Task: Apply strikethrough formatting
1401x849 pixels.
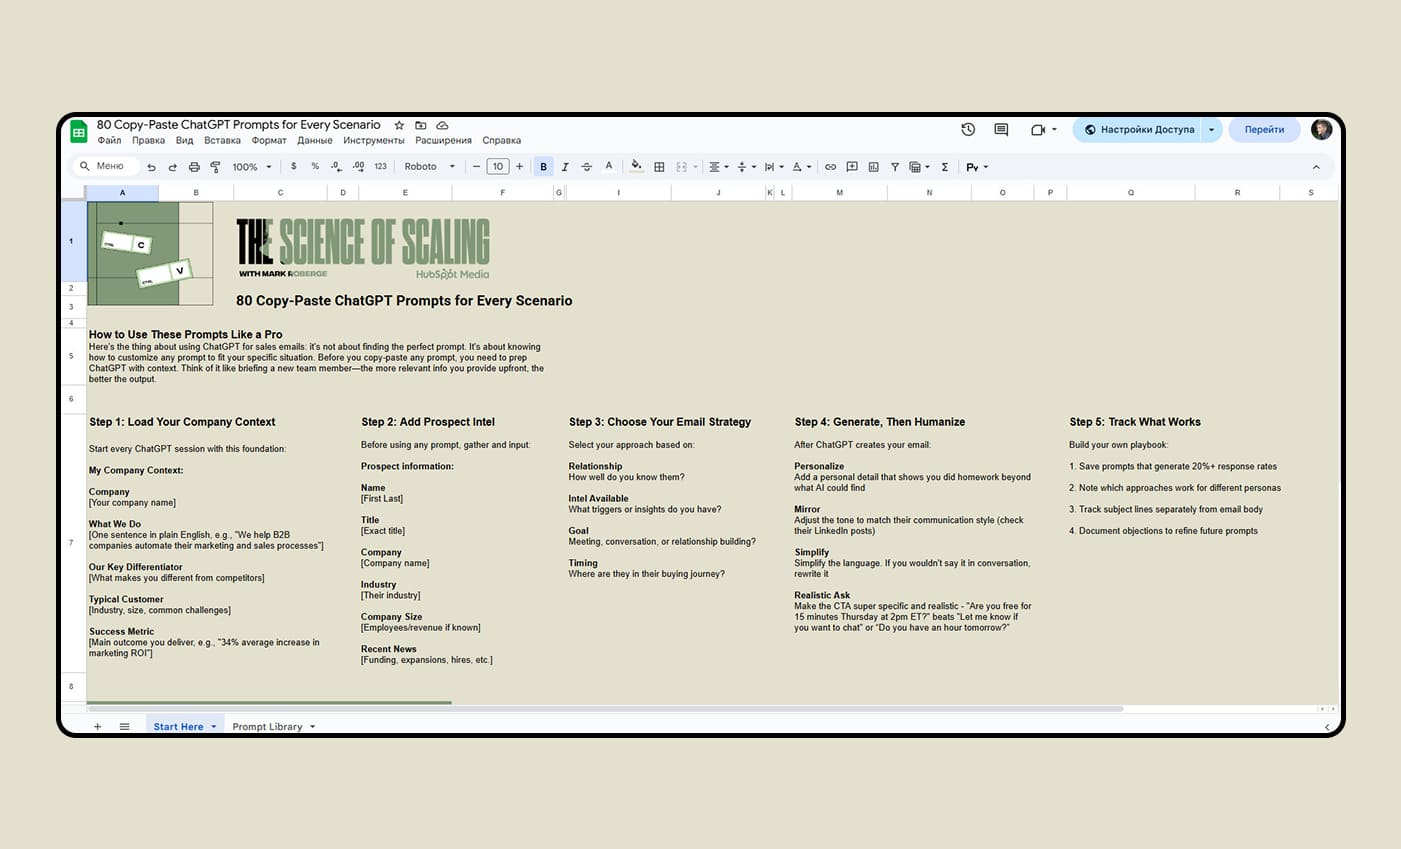Action: (587, 167)
